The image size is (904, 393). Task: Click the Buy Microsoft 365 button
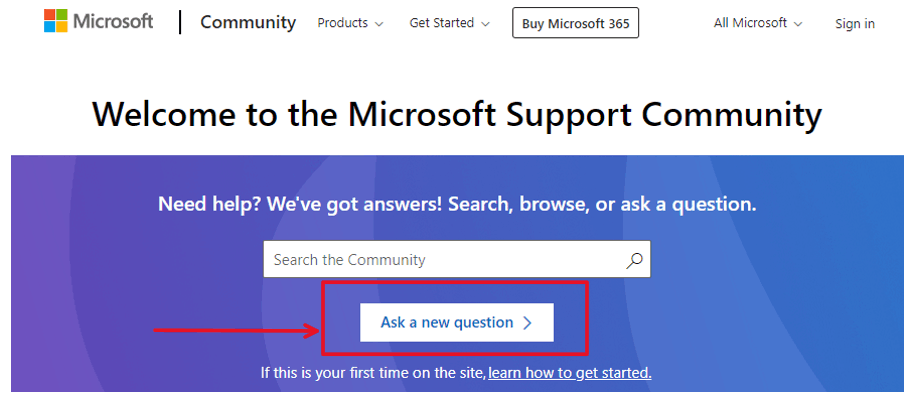pyautogui.click(x=575, y=23)
